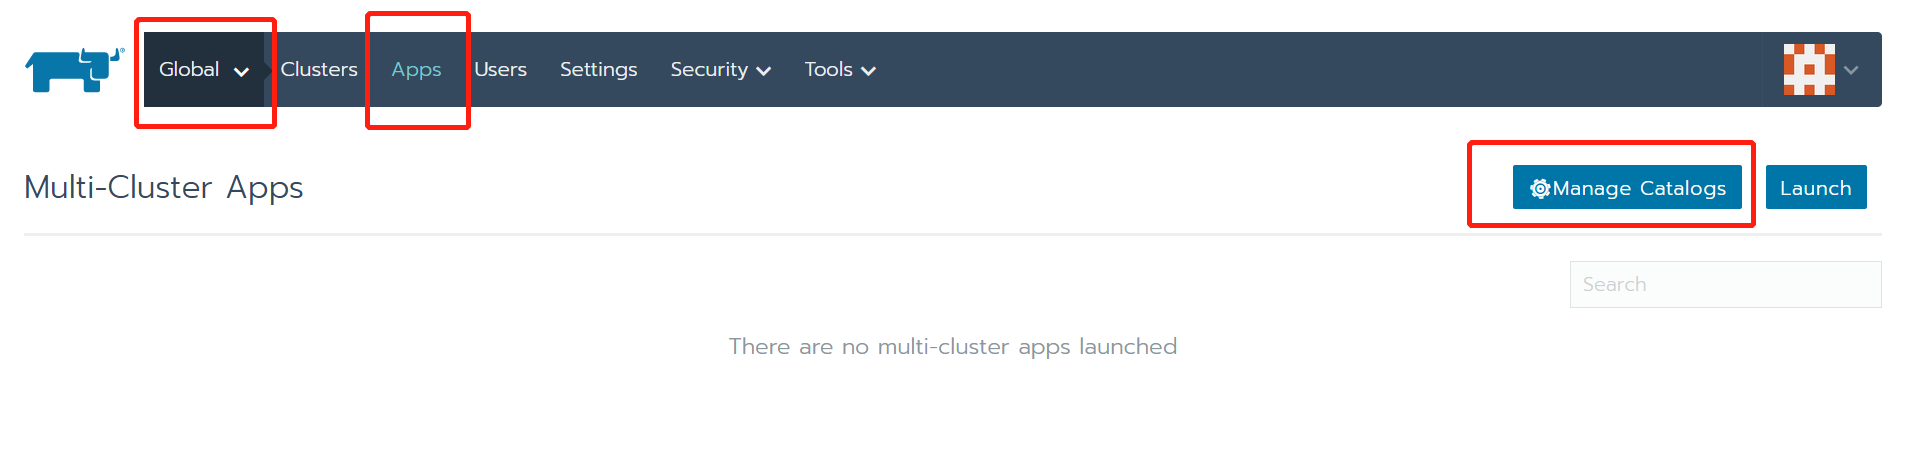
Task: Click the orange pixel user avatar
Action: 1809,70
